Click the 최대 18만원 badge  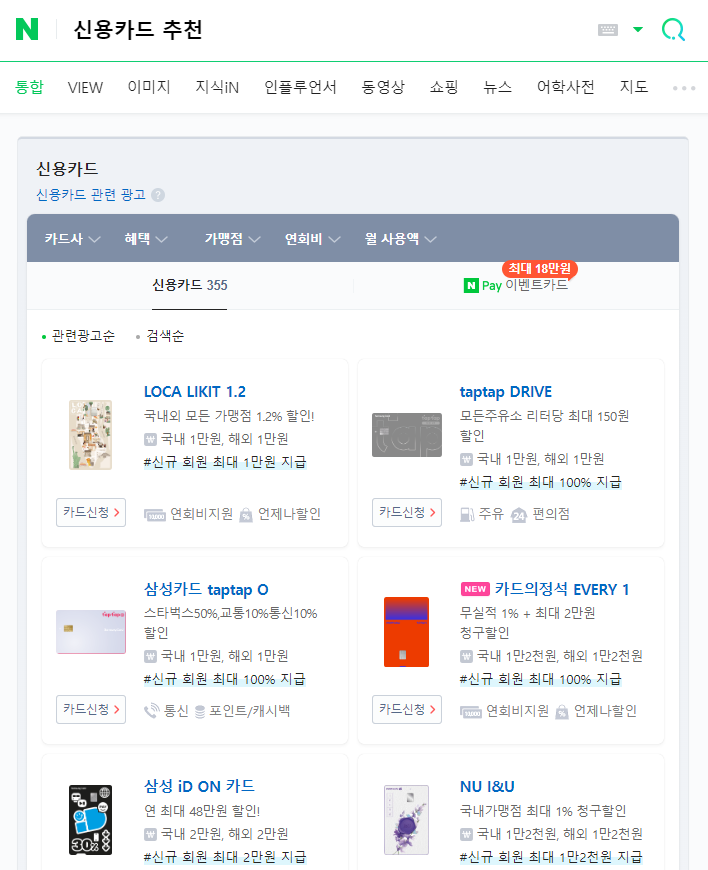tap(539, 269)
